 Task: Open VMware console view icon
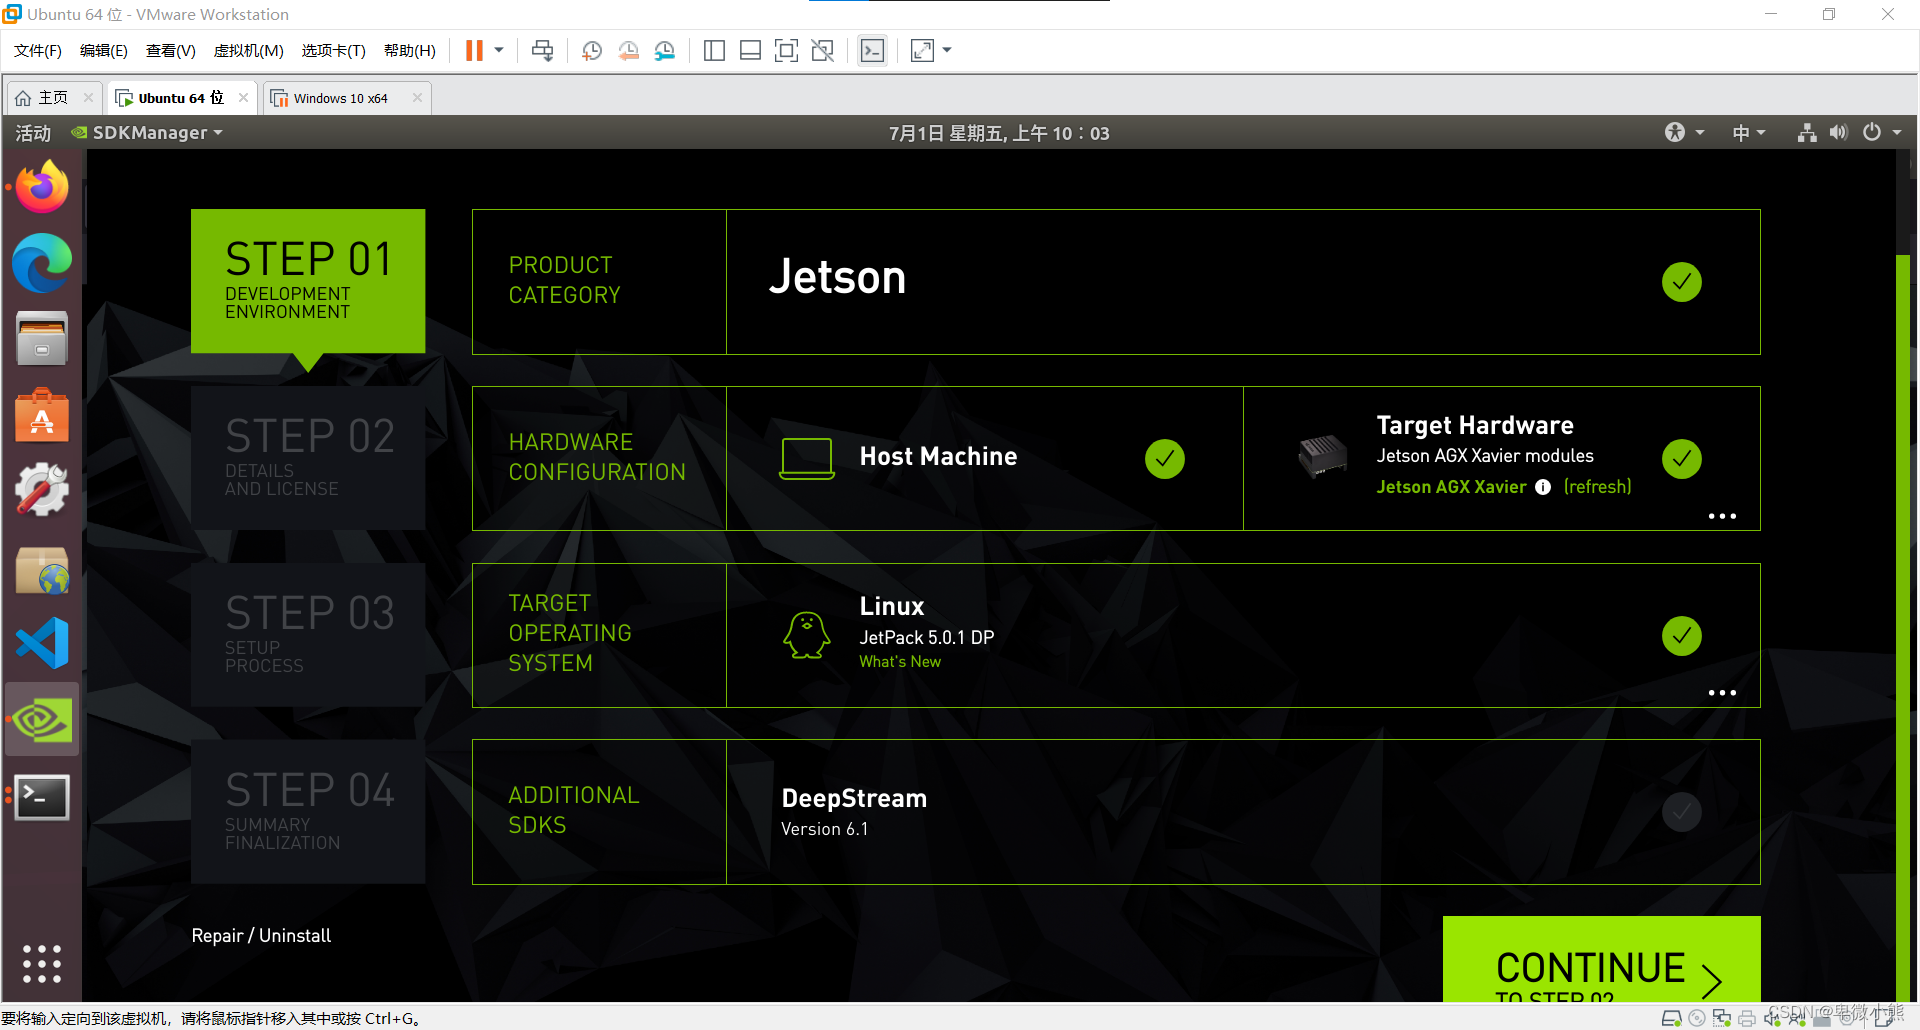872,51
